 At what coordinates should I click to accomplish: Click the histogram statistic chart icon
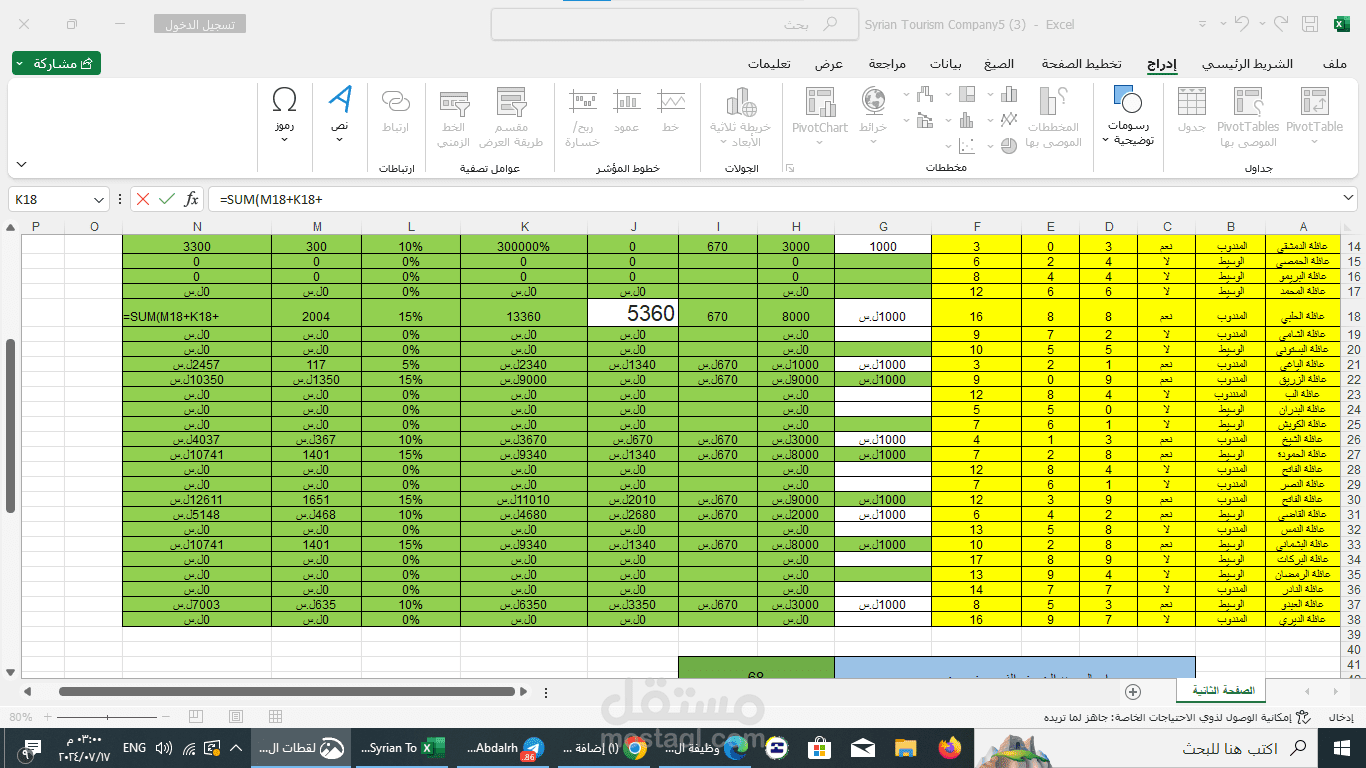pos(966,119)
